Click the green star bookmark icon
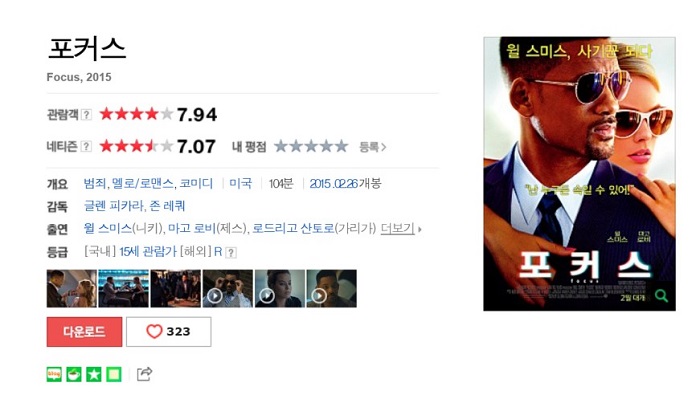The height and width of the screenshot is (411, 700). 94,374
